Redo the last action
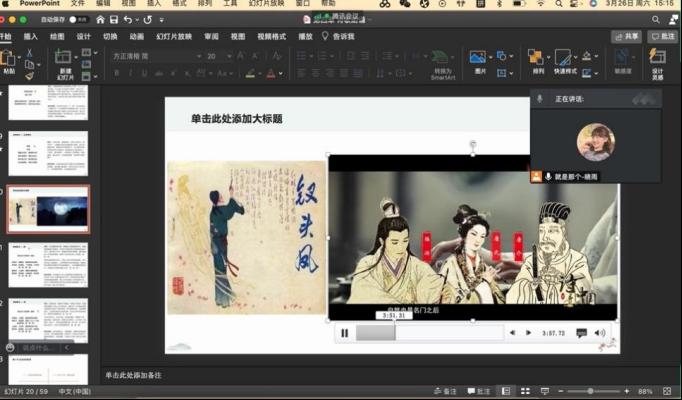This screenshot has width=682, height=400. point(148,20)
